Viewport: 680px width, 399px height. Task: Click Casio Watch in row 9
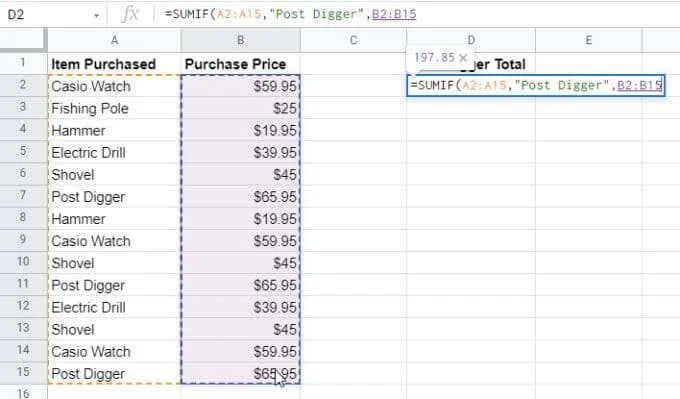click(x=114, y=241)
